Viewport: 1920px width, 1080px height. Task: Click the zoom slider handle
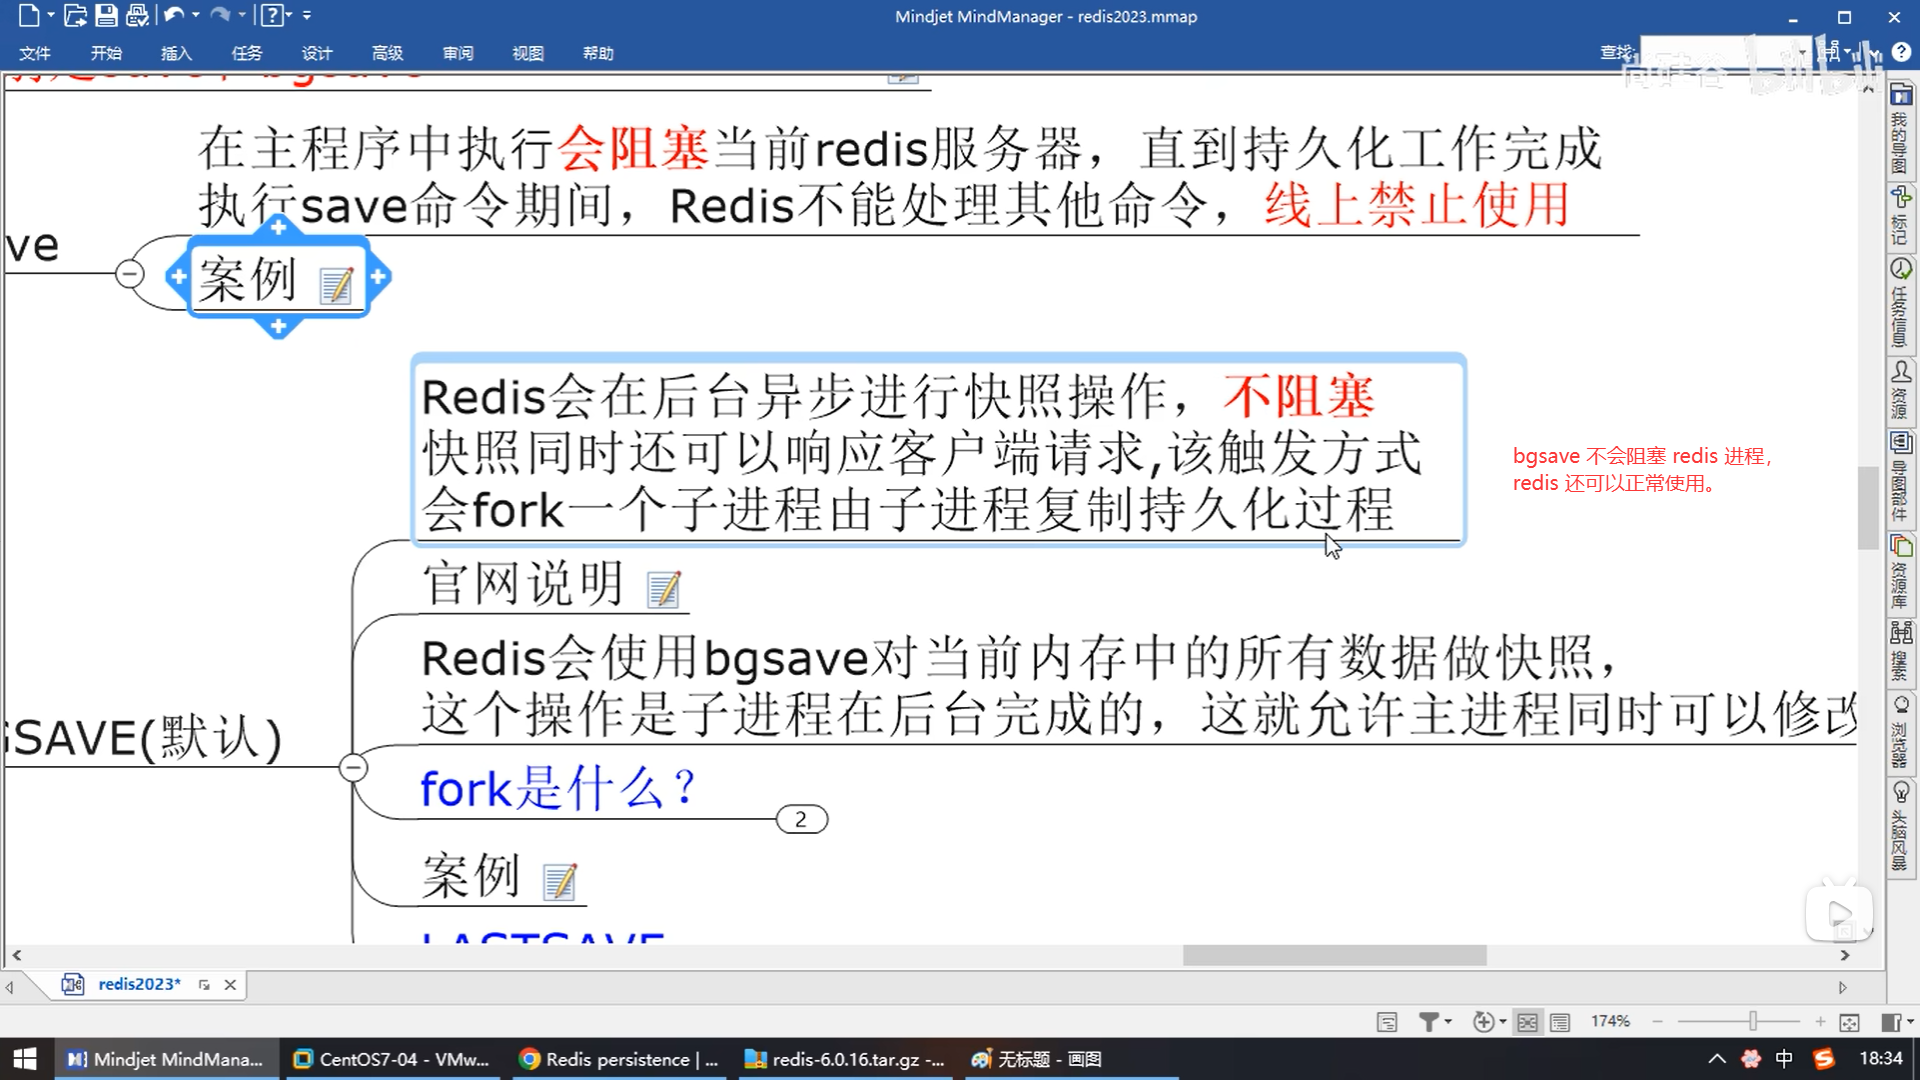(x=1752, y=1021)
